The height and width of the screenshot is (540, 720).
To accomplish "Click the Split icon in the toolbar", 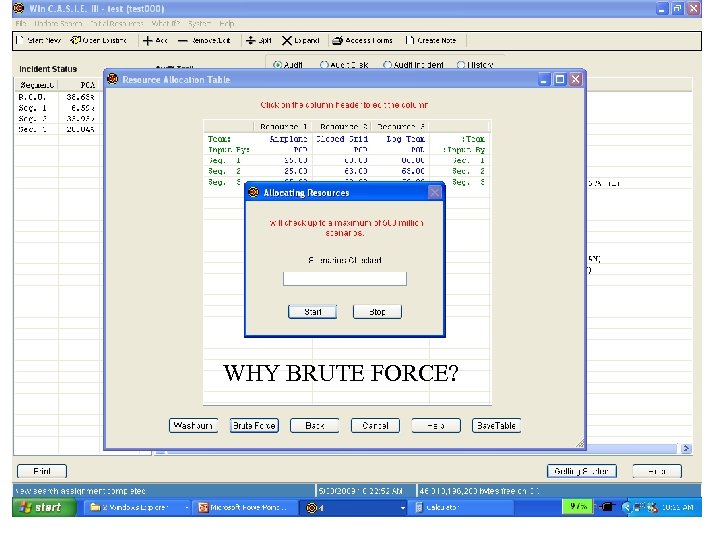I will tap(251, 40).
